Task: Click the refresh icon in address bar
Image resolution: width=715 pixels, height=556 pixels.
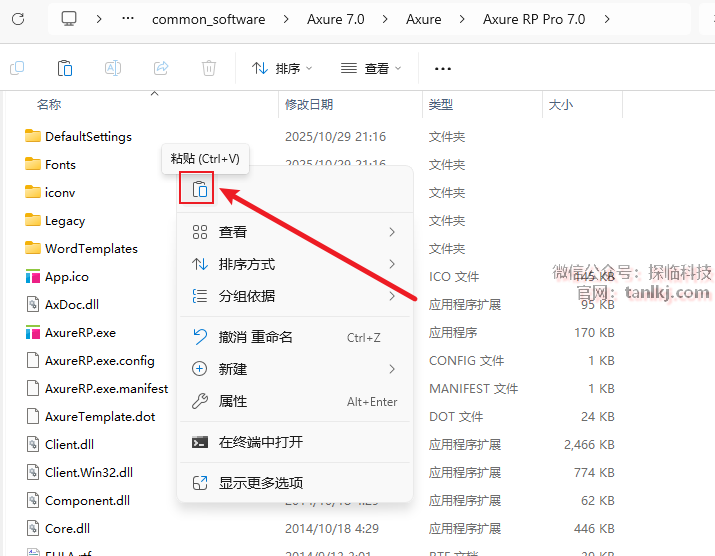Action: (x=18, y=19)
